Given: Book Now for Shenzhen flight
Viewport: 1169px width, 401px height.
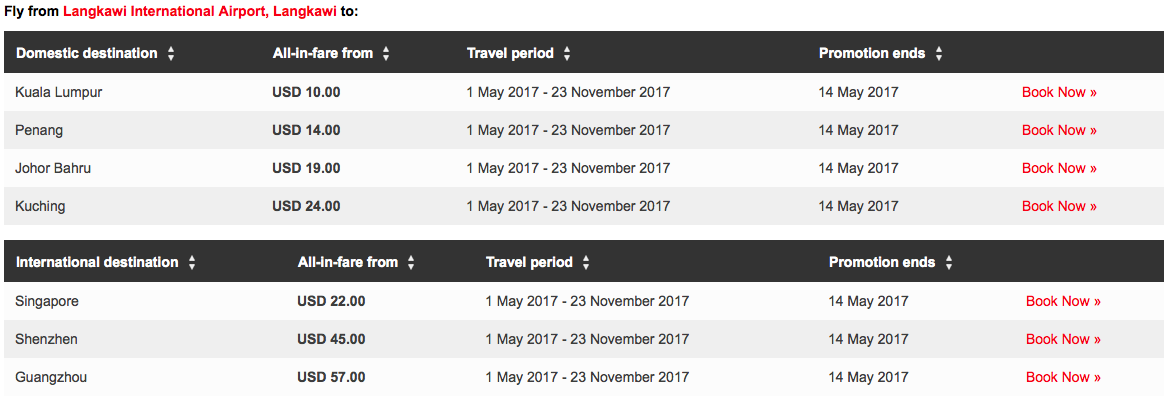Looking at the screenshot, I should tap(1063, 339).
